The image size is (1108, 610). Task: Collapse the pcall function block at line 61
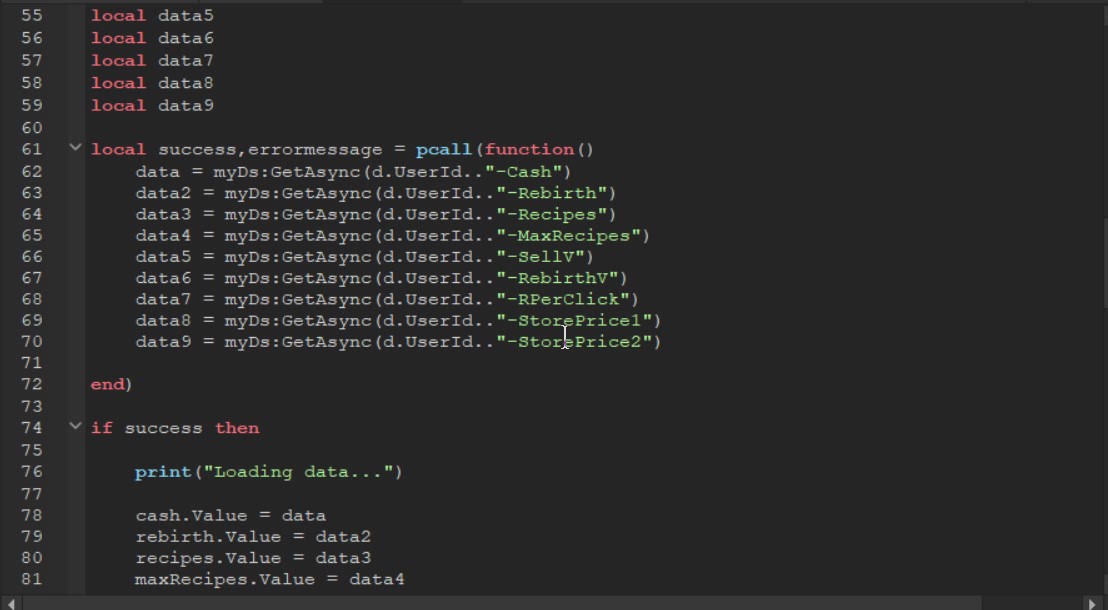click(75, 149)
